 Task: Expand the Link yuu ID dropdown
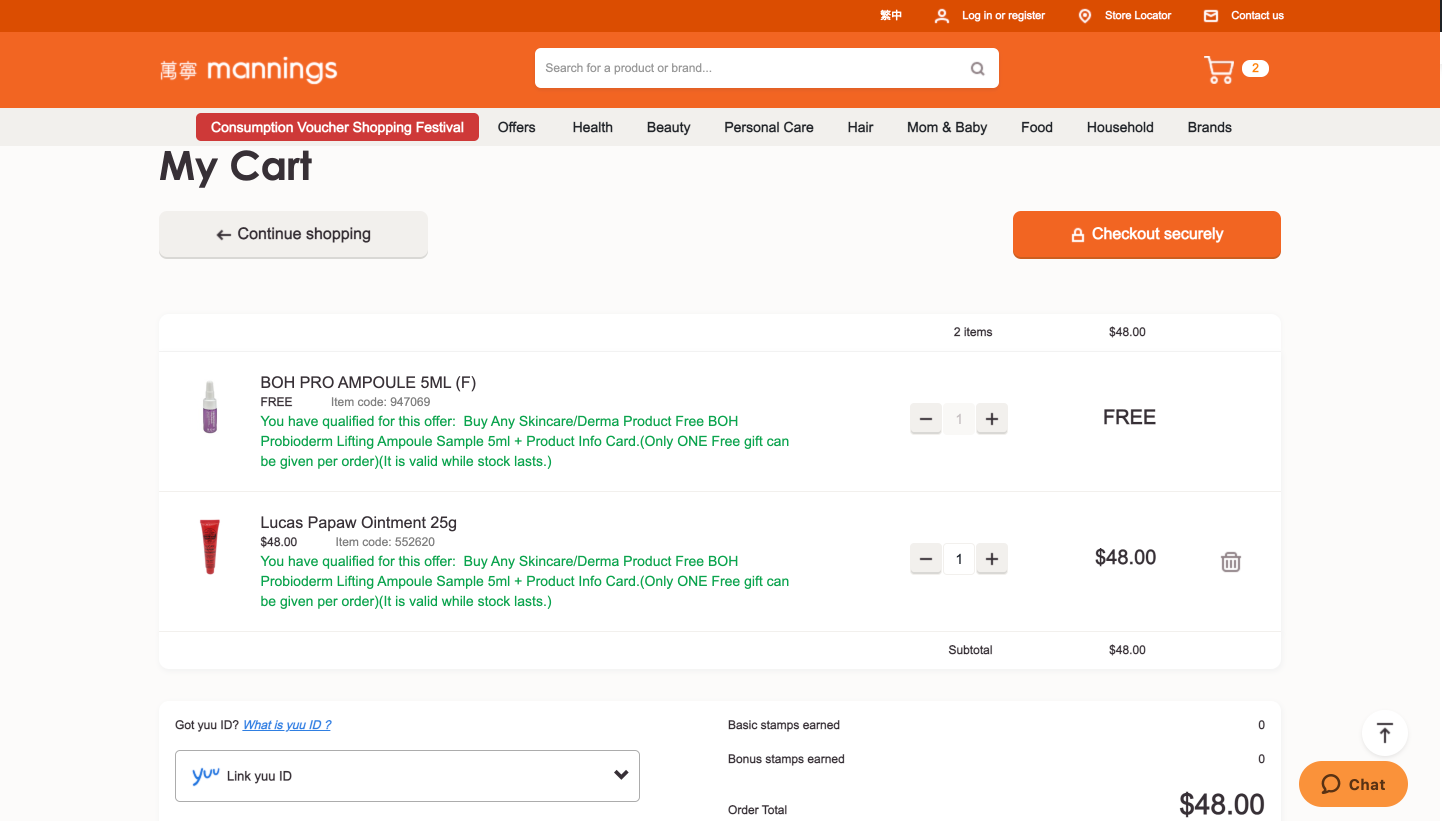(407, 776)
